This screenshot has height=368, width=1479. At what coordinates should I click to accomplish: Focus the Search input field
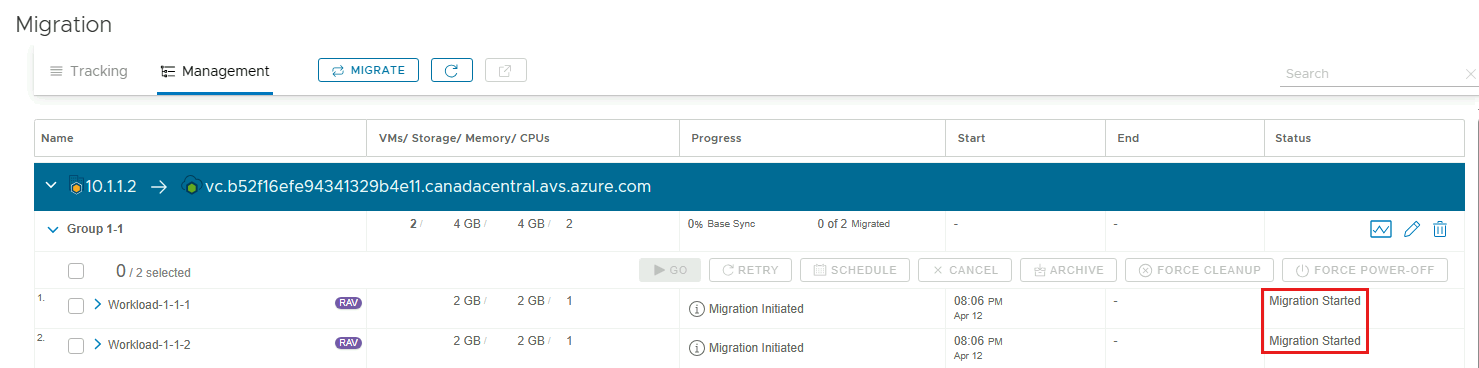pos(1370,74)
